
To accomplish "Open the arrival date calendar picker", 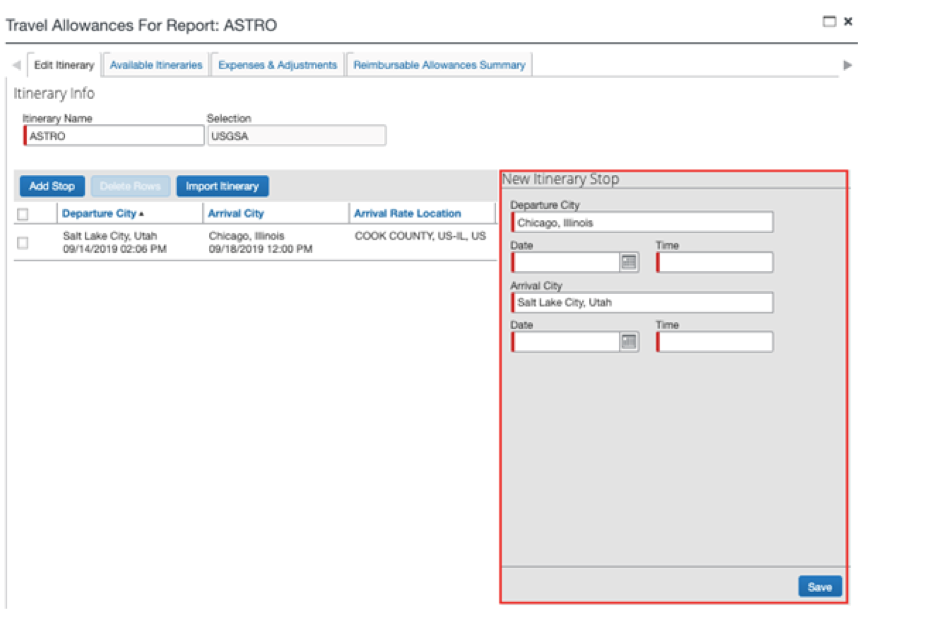I will [x=628, y=342].
